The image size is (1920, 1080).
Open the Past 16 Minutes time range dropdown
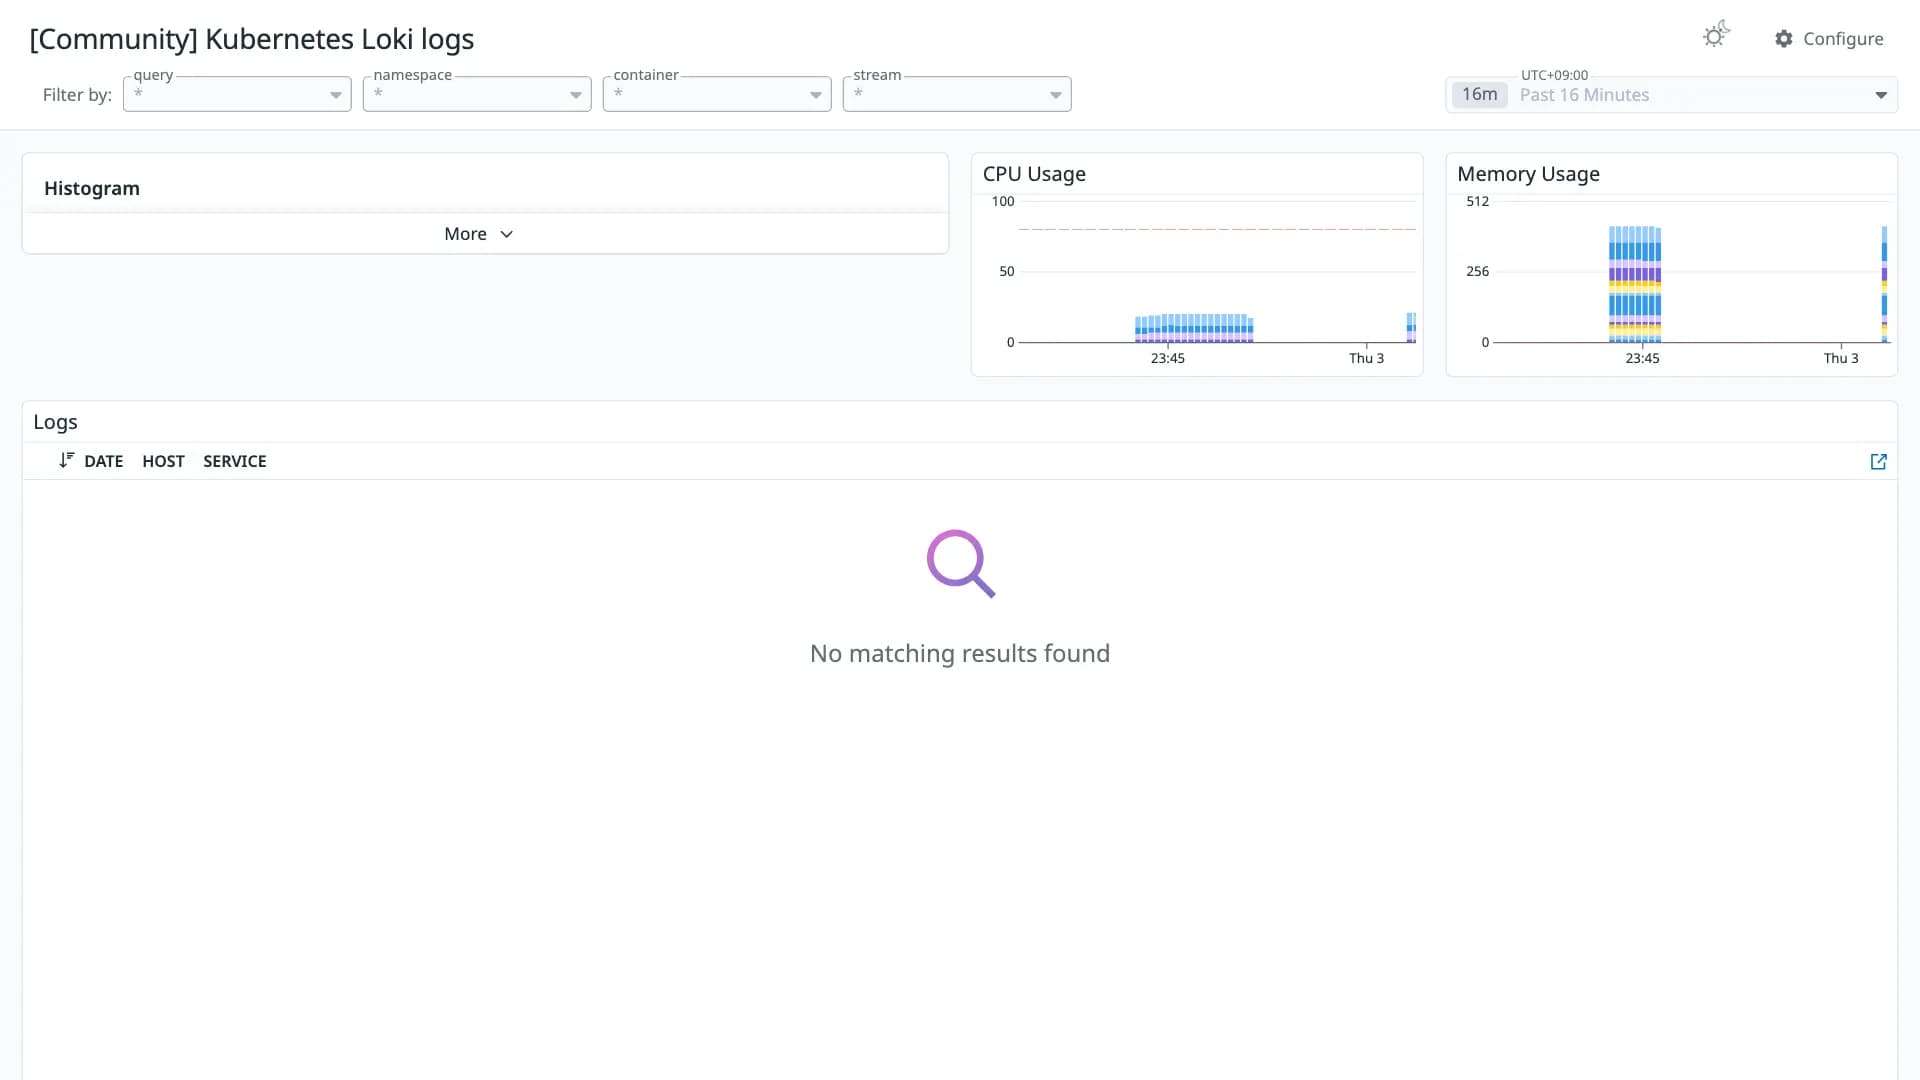(x=1671, y=95)
